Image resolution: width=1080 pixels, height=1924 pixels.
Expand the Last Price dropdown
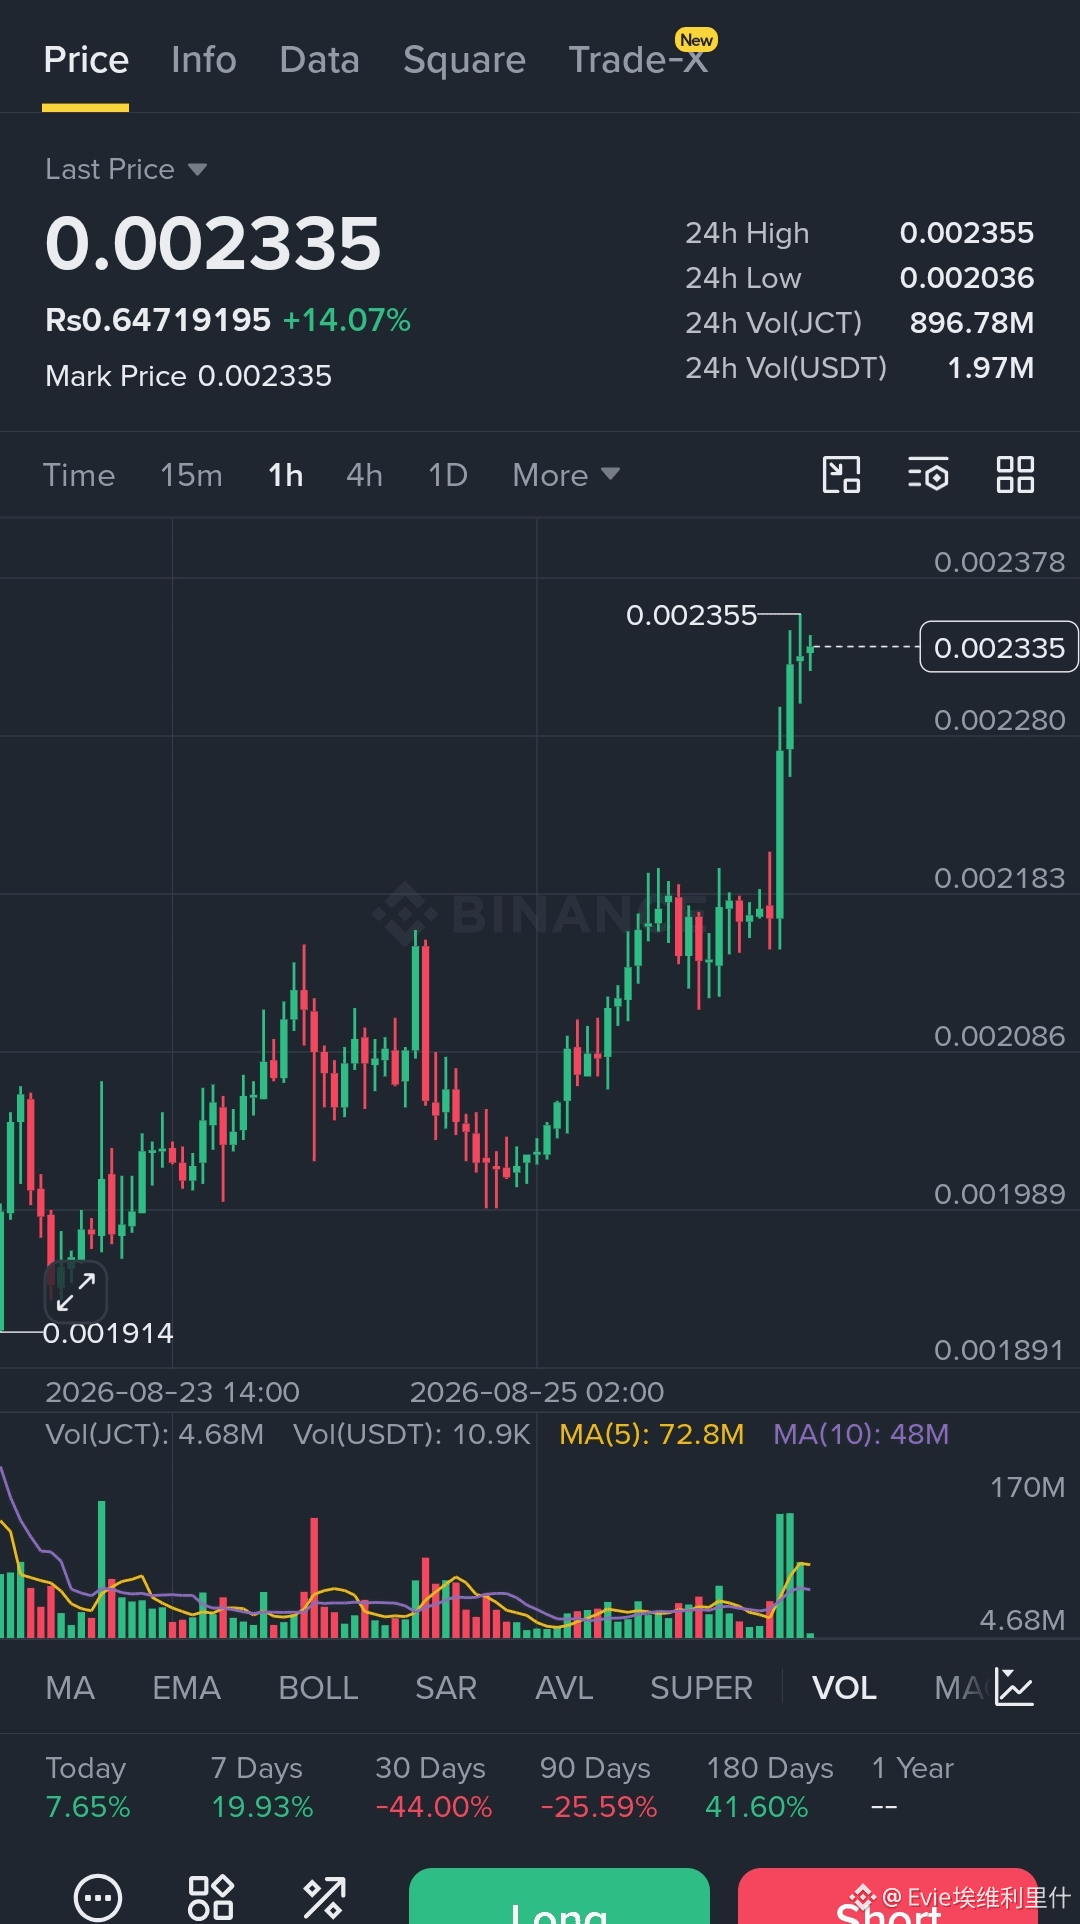click(126, 169)
